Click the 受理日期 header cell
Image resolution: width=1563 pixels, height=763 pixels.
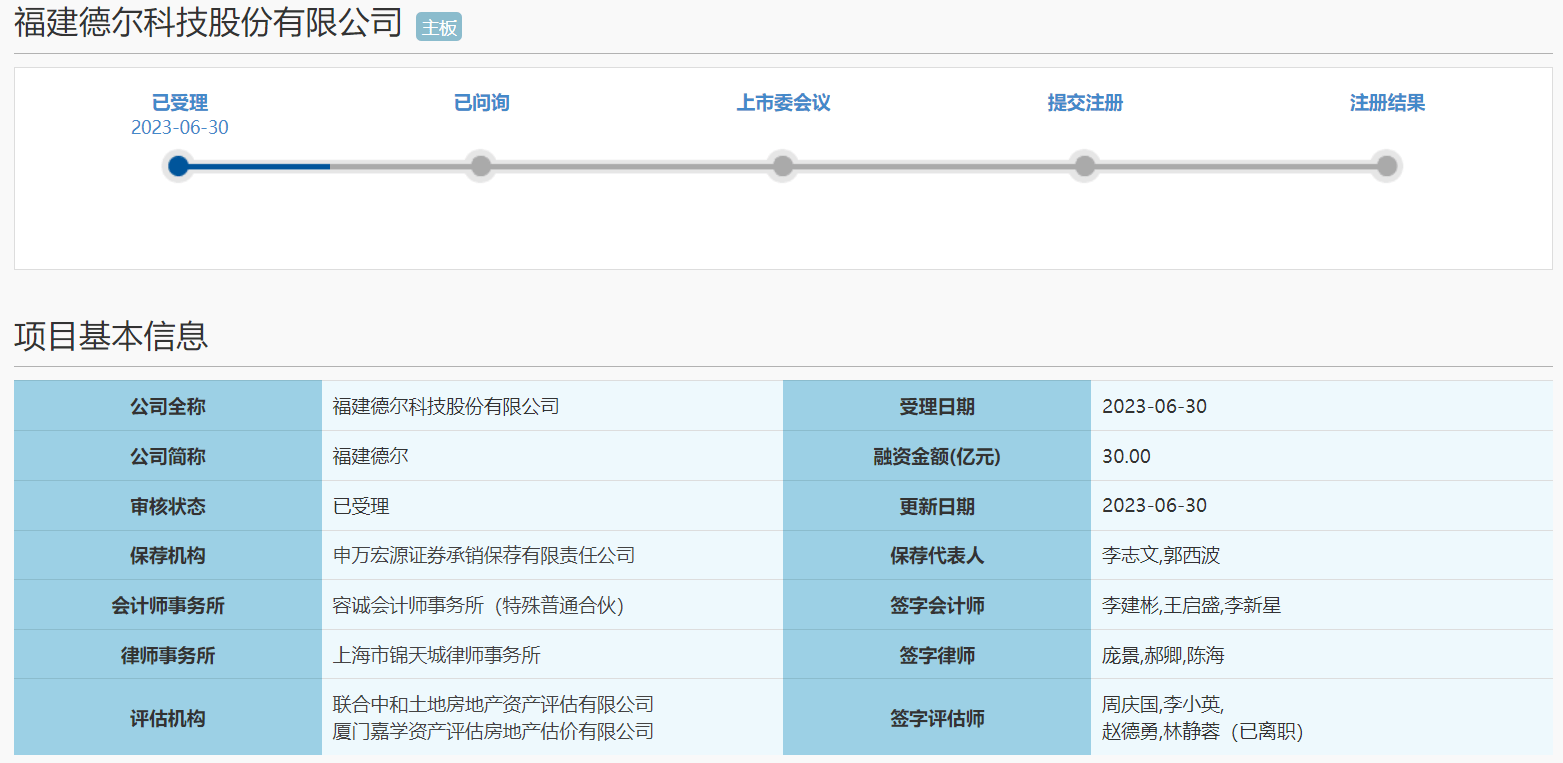point(937,406)
